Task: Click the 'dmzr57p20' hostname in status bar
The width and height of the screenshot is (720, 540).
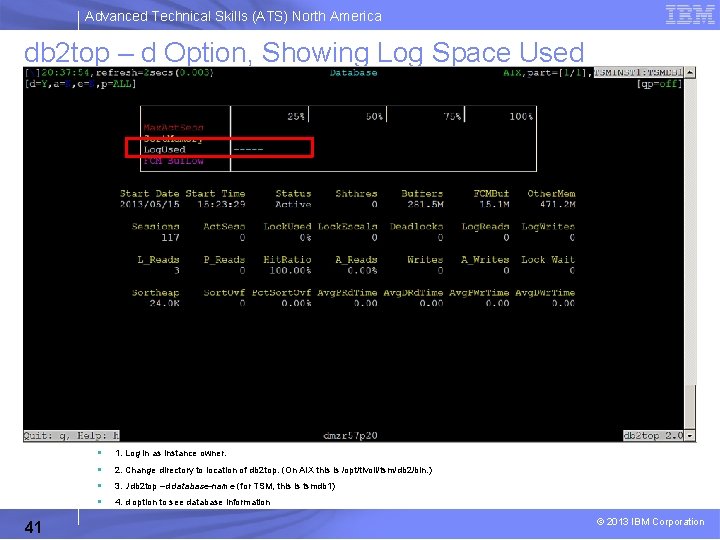Action: pyautogui.click(x=350, y=435)
